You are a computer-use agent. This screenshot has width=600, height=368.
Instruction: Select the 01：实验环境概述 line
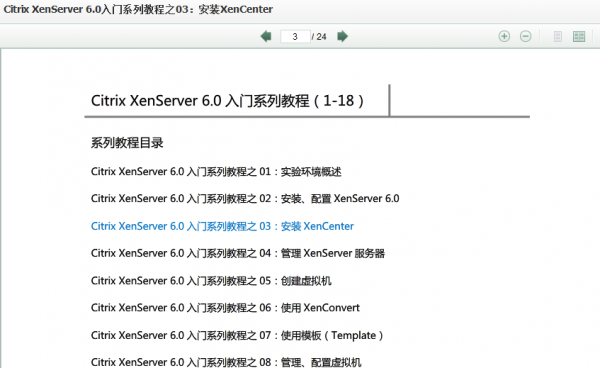pos(216,171)
